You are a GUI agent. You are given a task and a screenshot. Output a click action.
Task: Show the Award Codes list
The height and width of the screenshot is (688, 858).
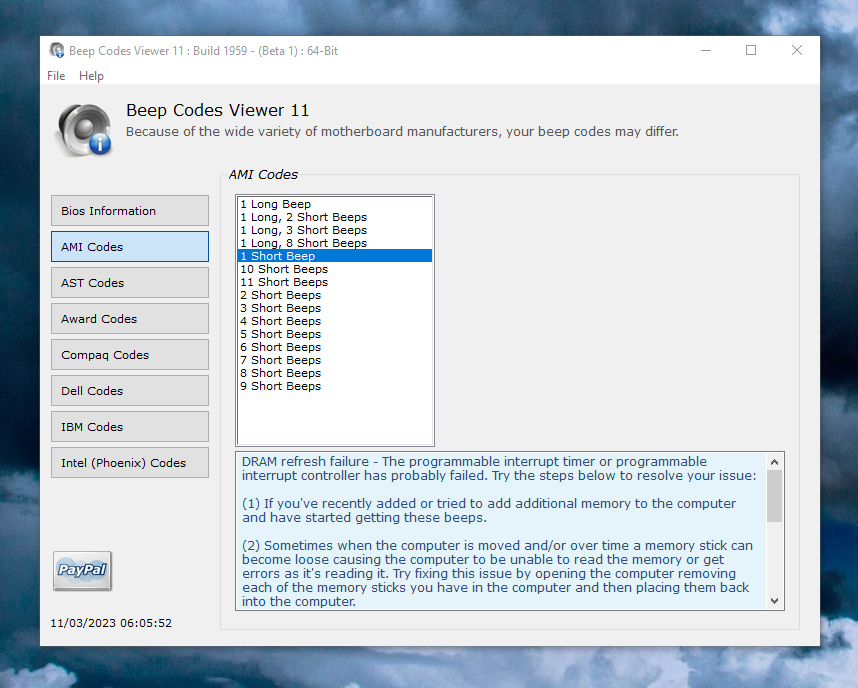[130, 319]
